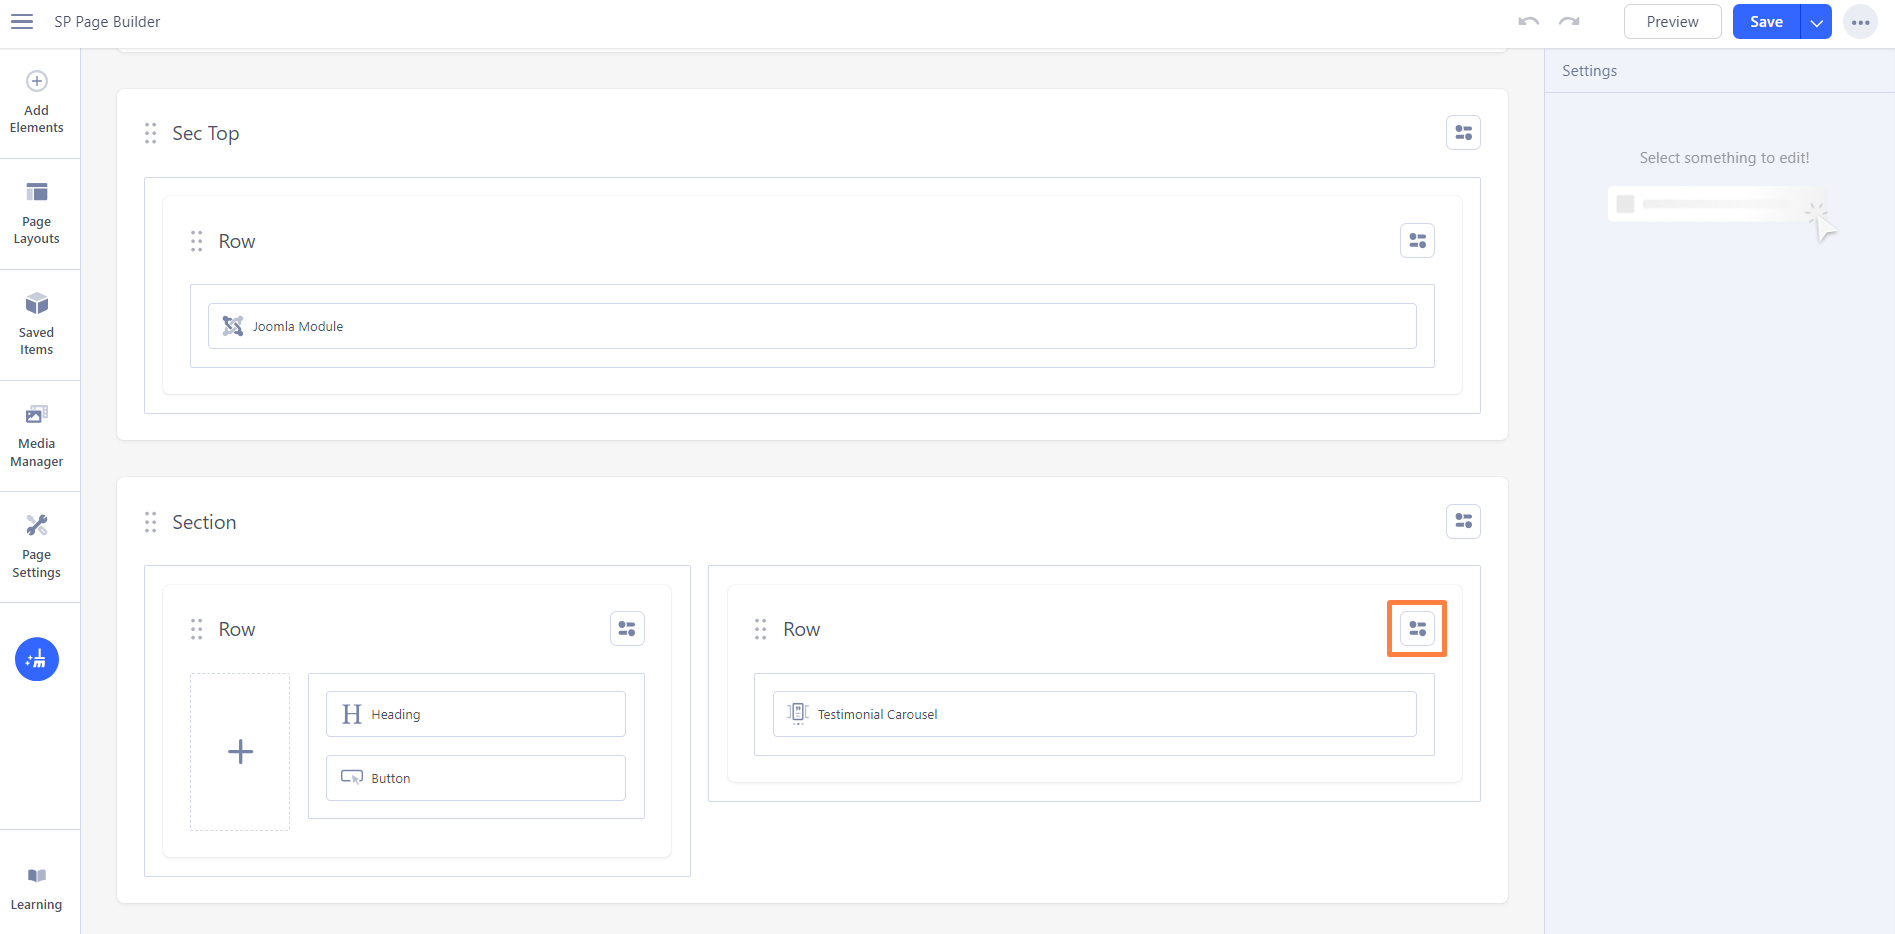
Task: Click the Sec Top section title
Action: coord(205,133)
